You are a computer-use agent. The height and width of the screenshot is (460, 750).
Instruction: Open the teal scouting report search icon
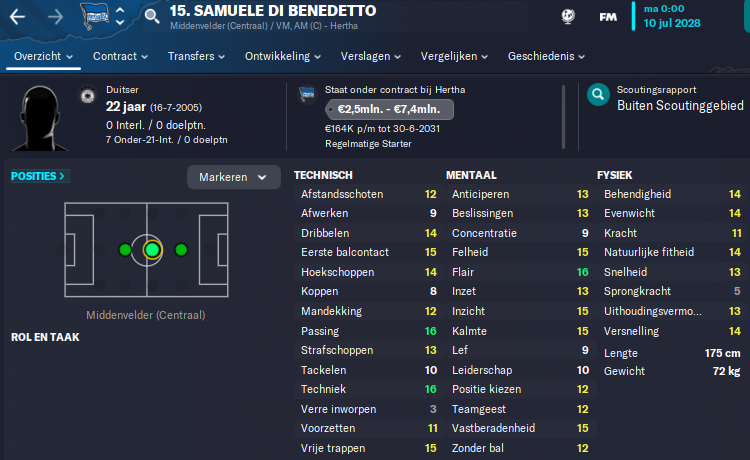point(598,95)
